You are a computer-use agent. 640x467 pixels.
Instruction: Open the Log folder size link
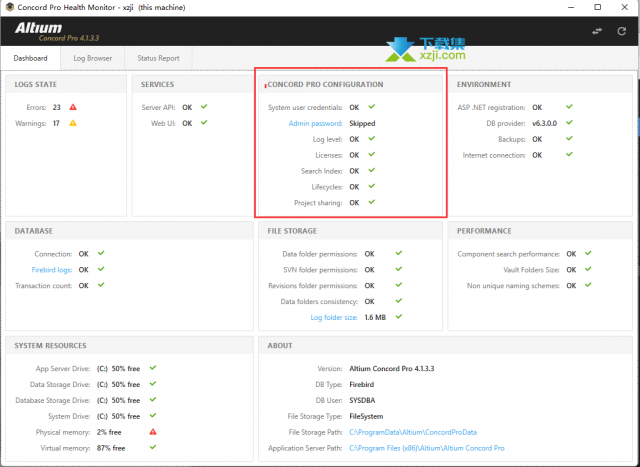tap(334, 318)
